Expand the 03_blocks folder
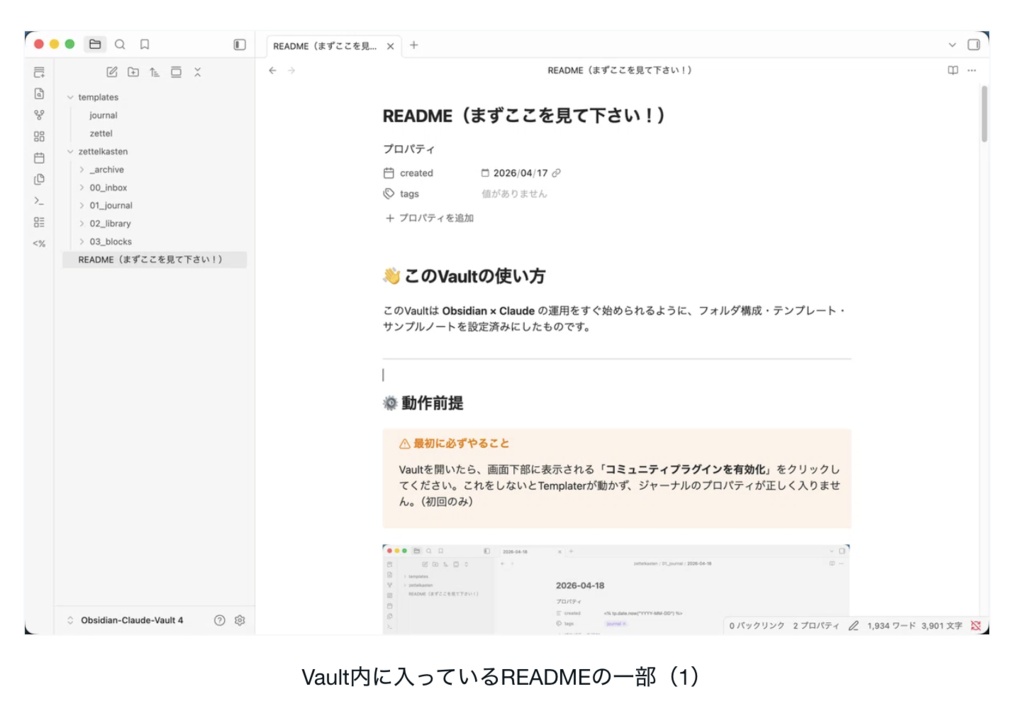The width and height of the screenshot is (1024, 711). click(x=82, y=242)
